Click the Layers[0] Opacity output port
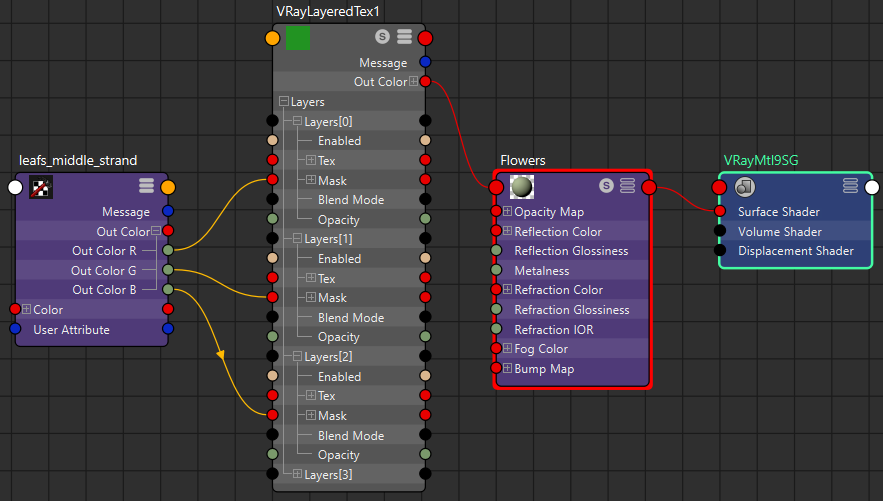This screenshot has height=501, width=883. pos(425,218)
